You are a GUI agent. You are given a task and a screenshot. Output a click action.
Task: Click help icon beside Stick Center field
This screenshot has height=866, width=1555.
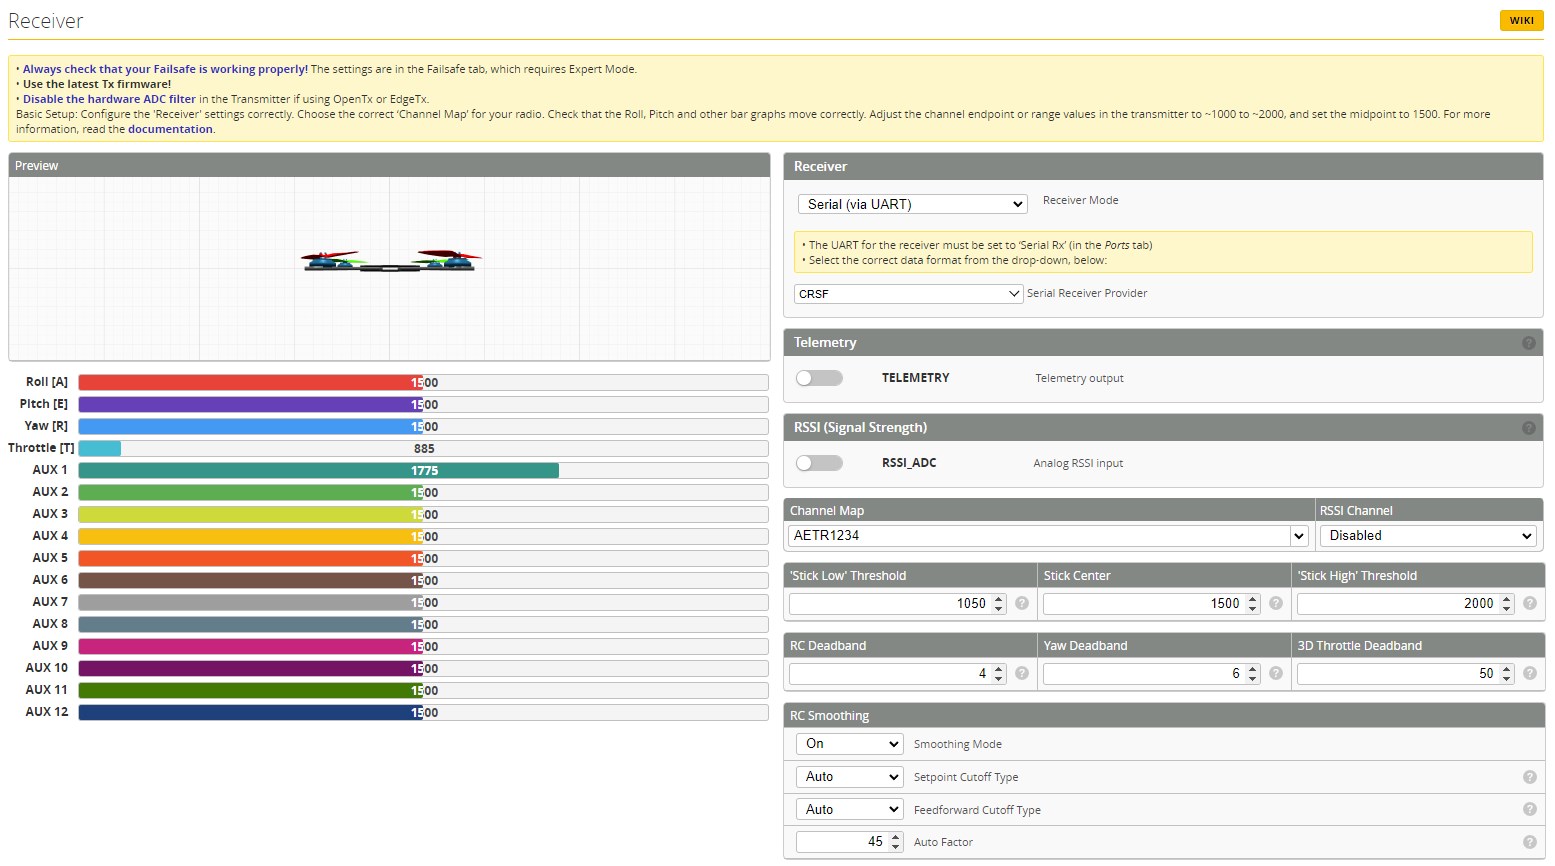pos(1275,603)
